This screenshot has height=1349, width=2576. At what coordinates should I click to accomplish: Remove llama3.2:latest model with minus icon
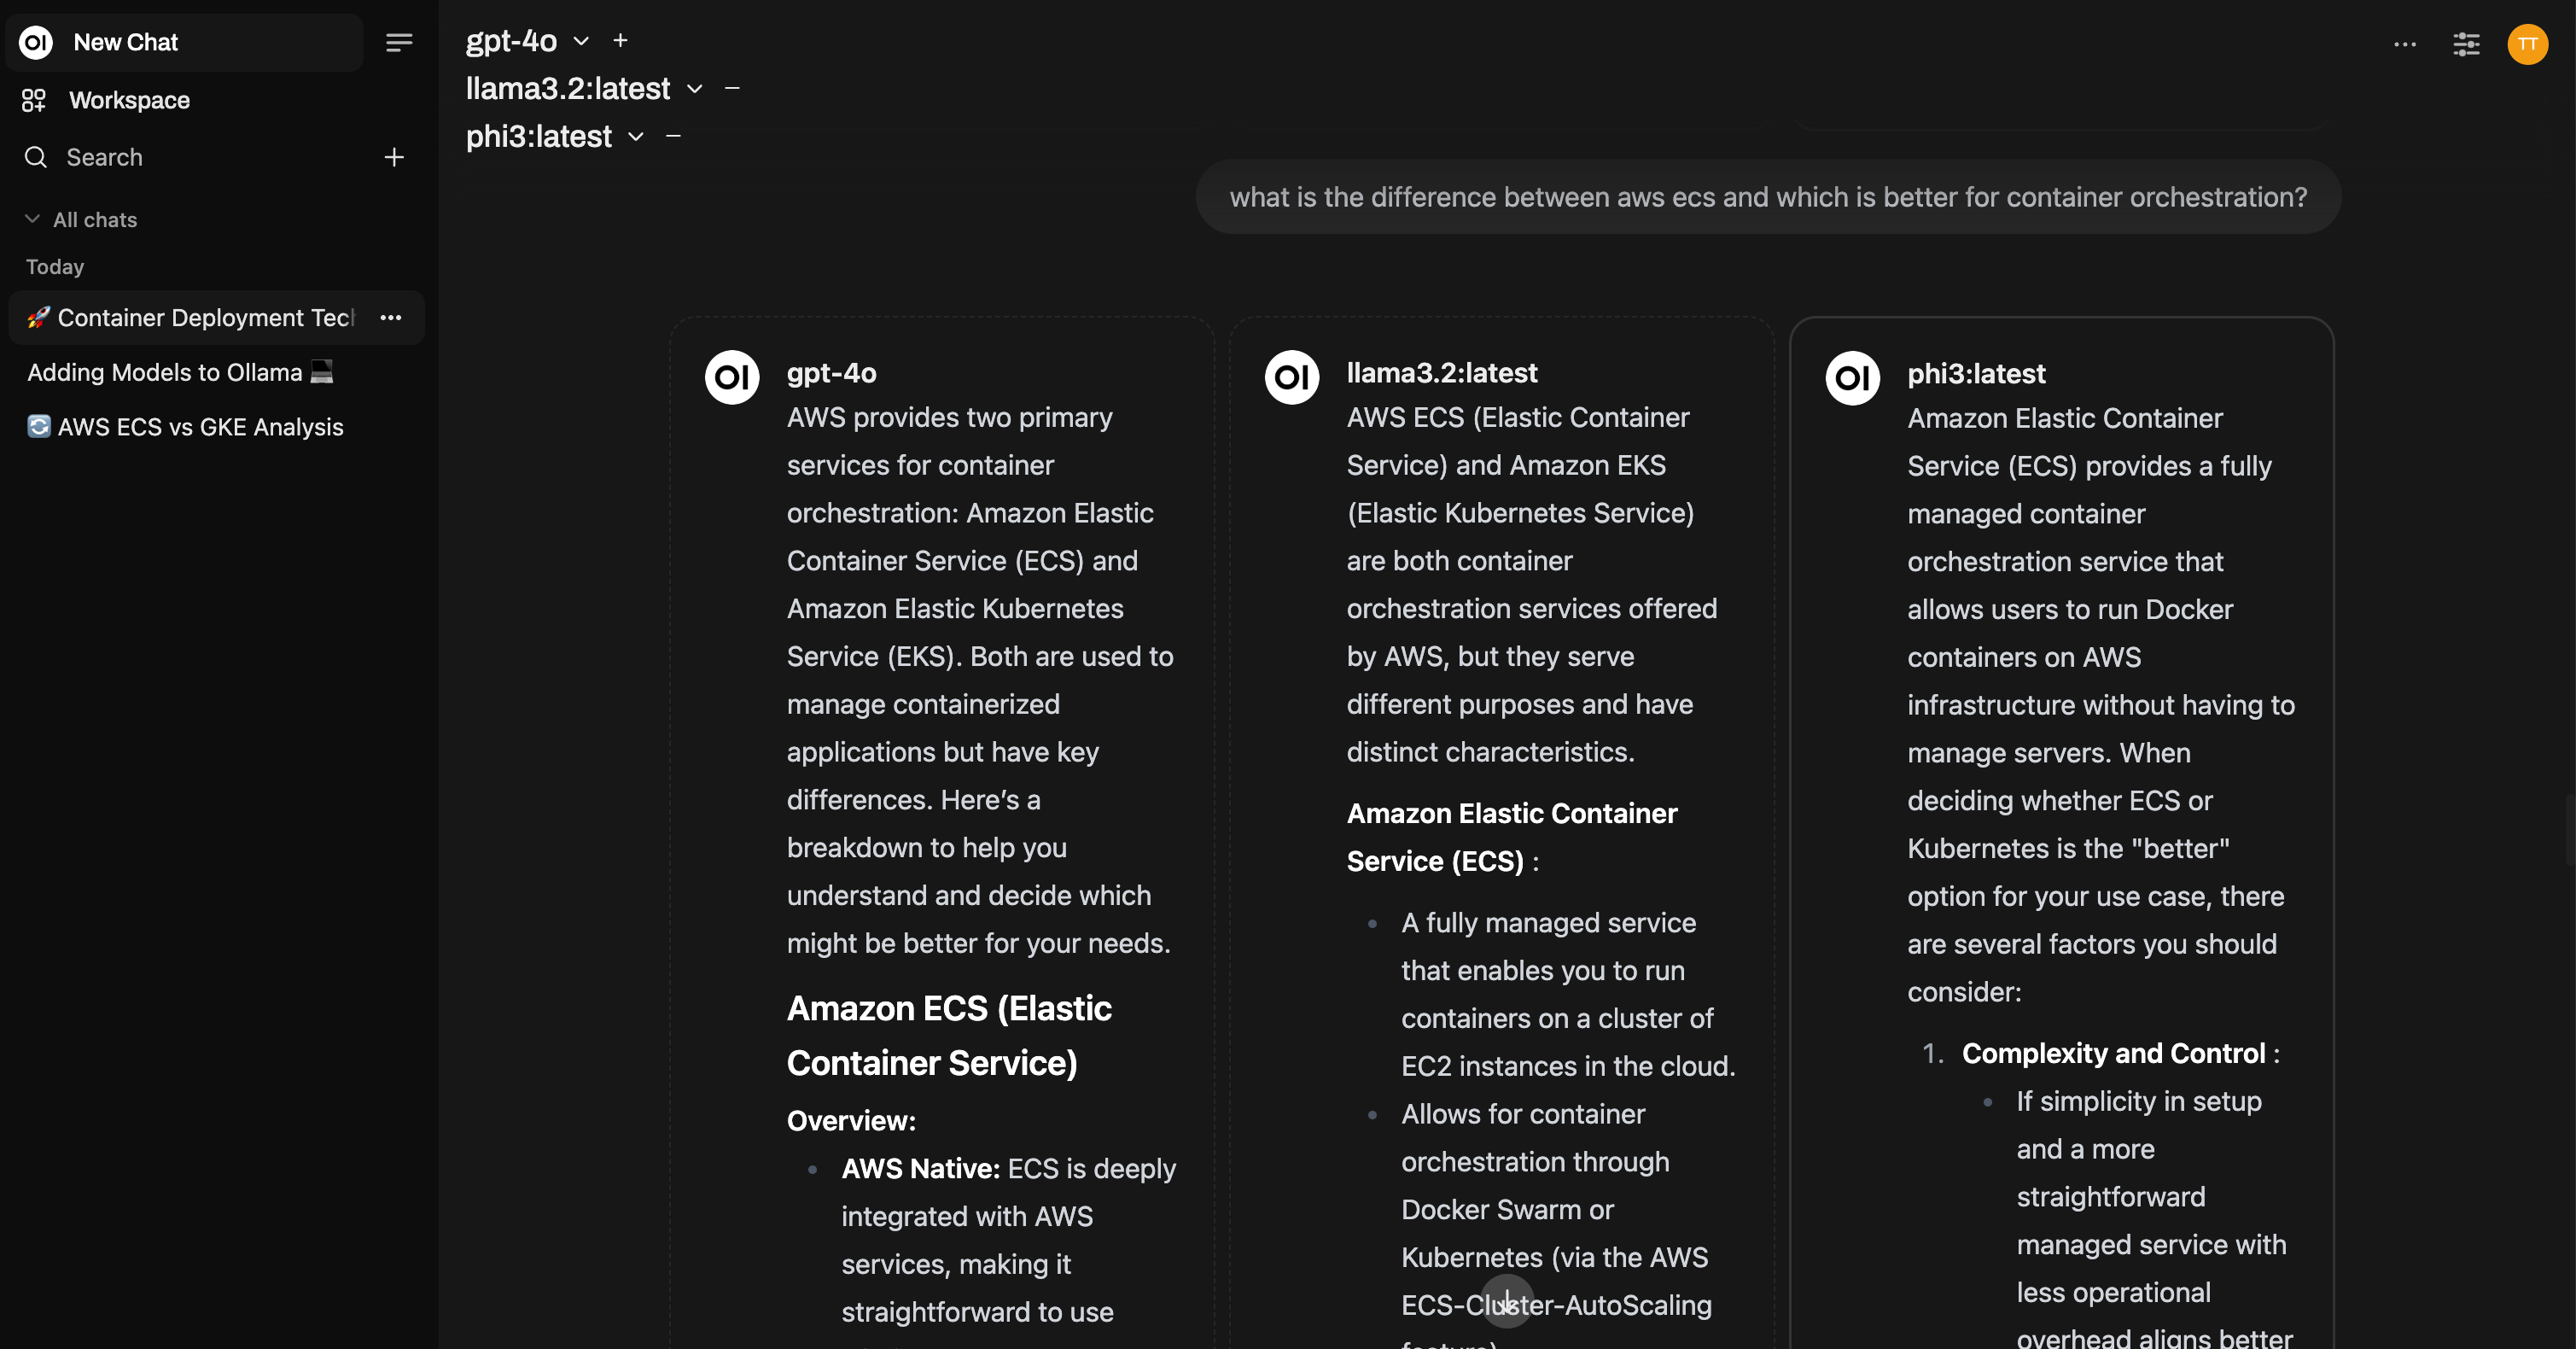(732, 88)
